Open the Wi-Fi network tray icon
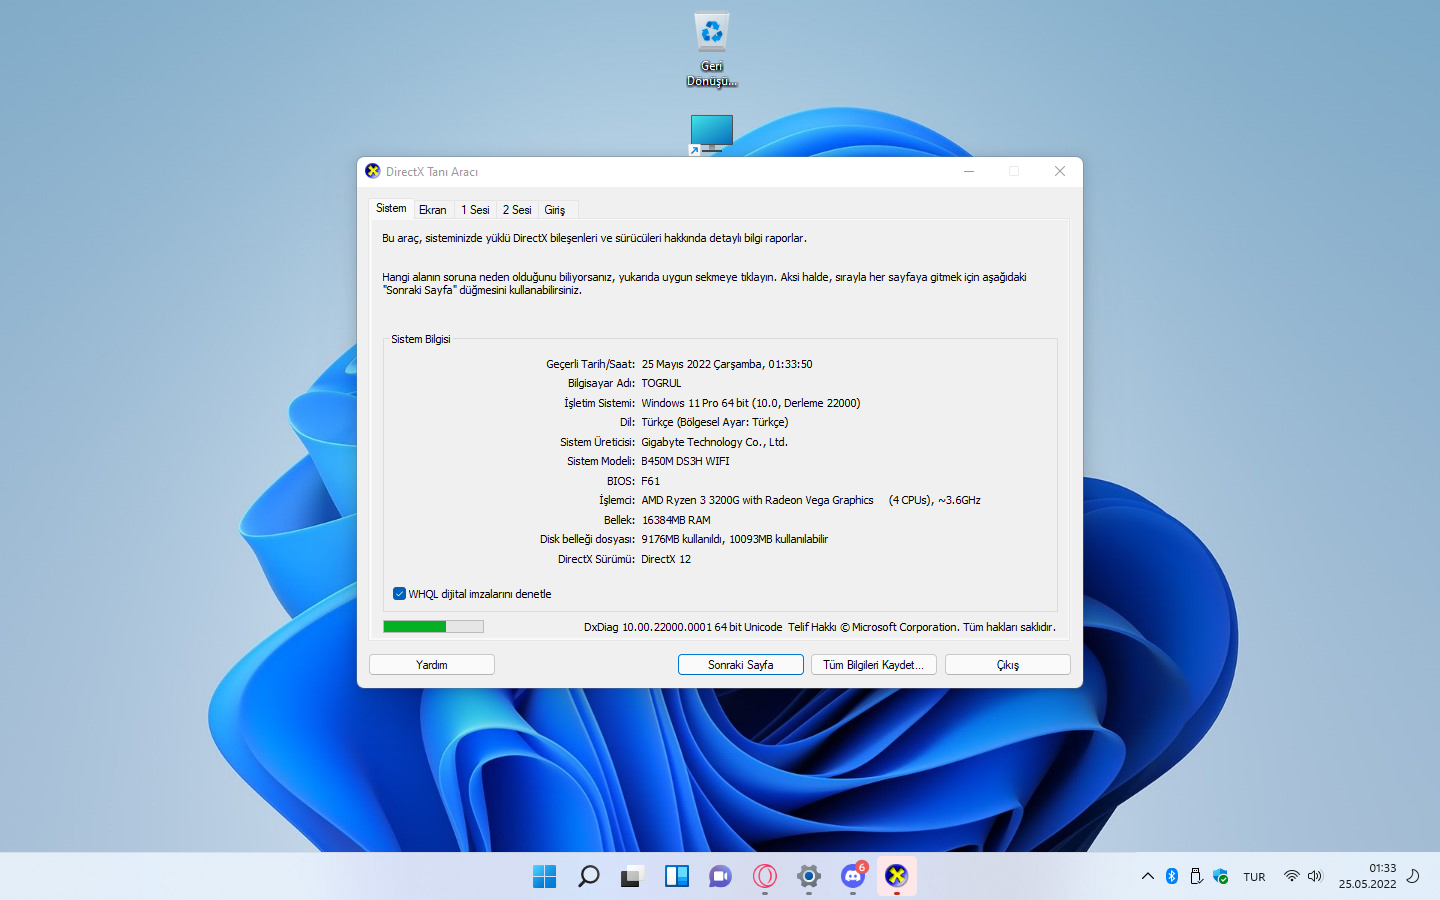This screenshot has height=900, width=1440. [x=1291, y=876]
